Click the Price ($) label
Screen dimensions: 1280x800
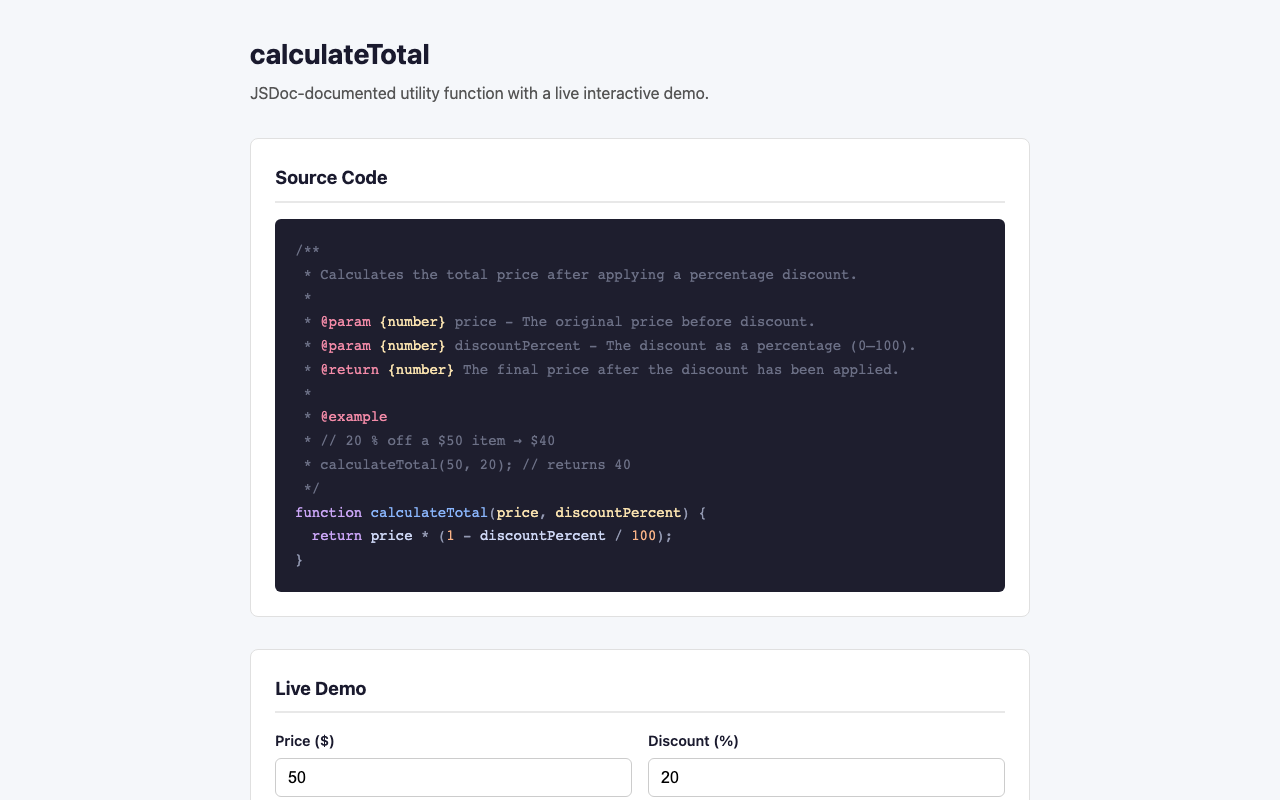click(305, 741)
